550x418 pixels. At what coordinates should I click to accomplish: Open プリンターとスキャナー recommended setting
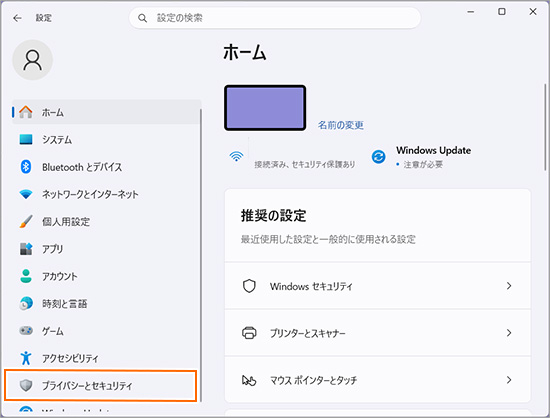(377, 333)
